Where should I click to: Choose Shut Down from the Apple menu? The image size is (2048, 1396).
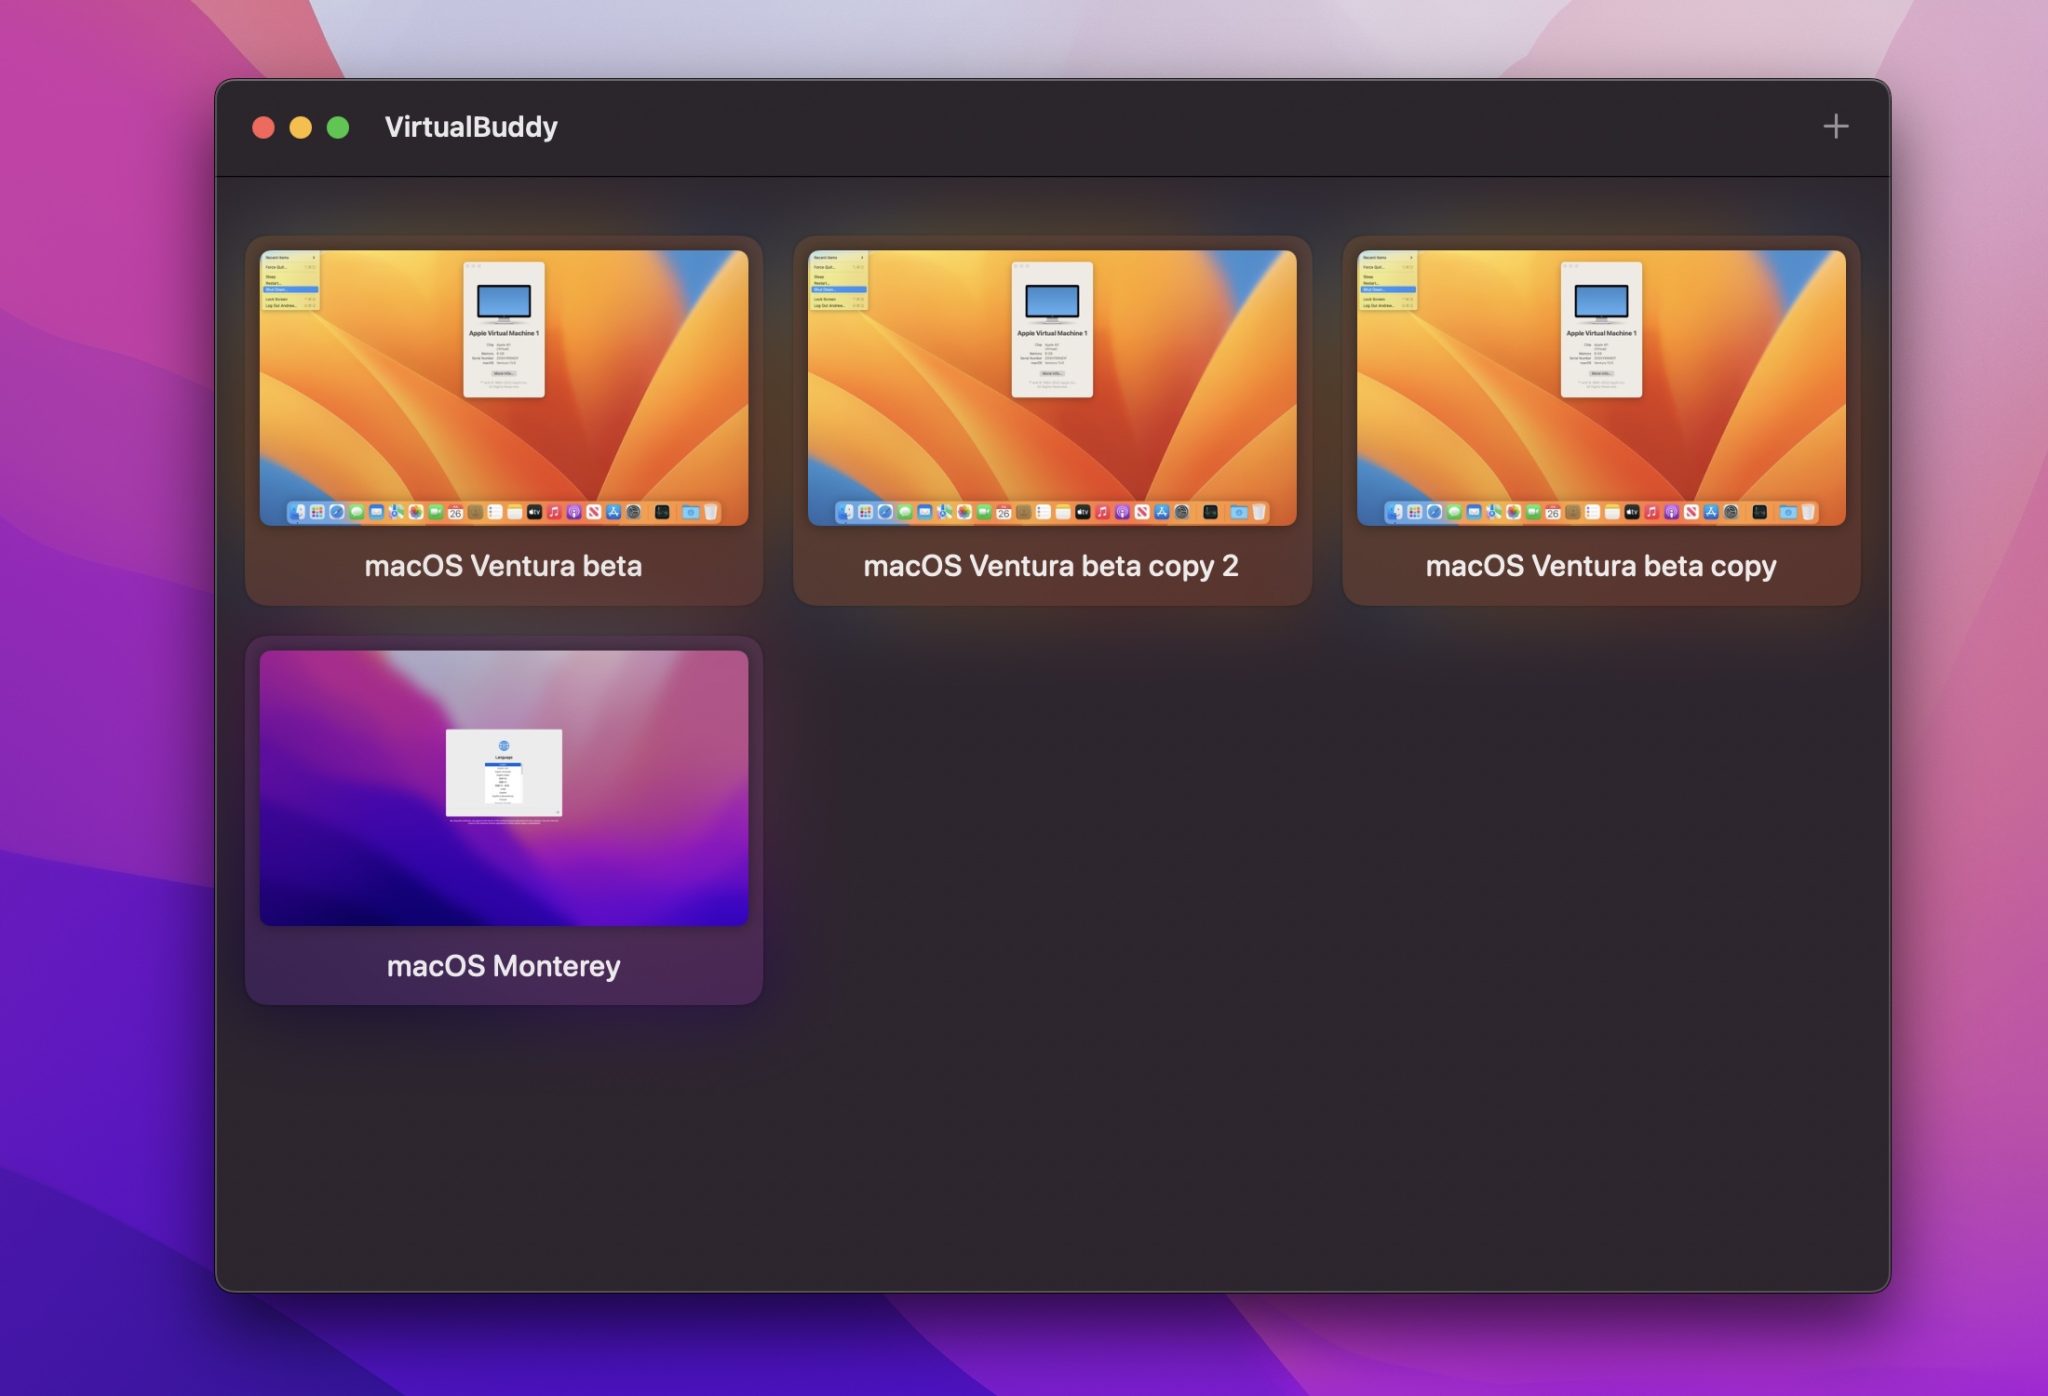pyautogui.click(x=290, y=290)
